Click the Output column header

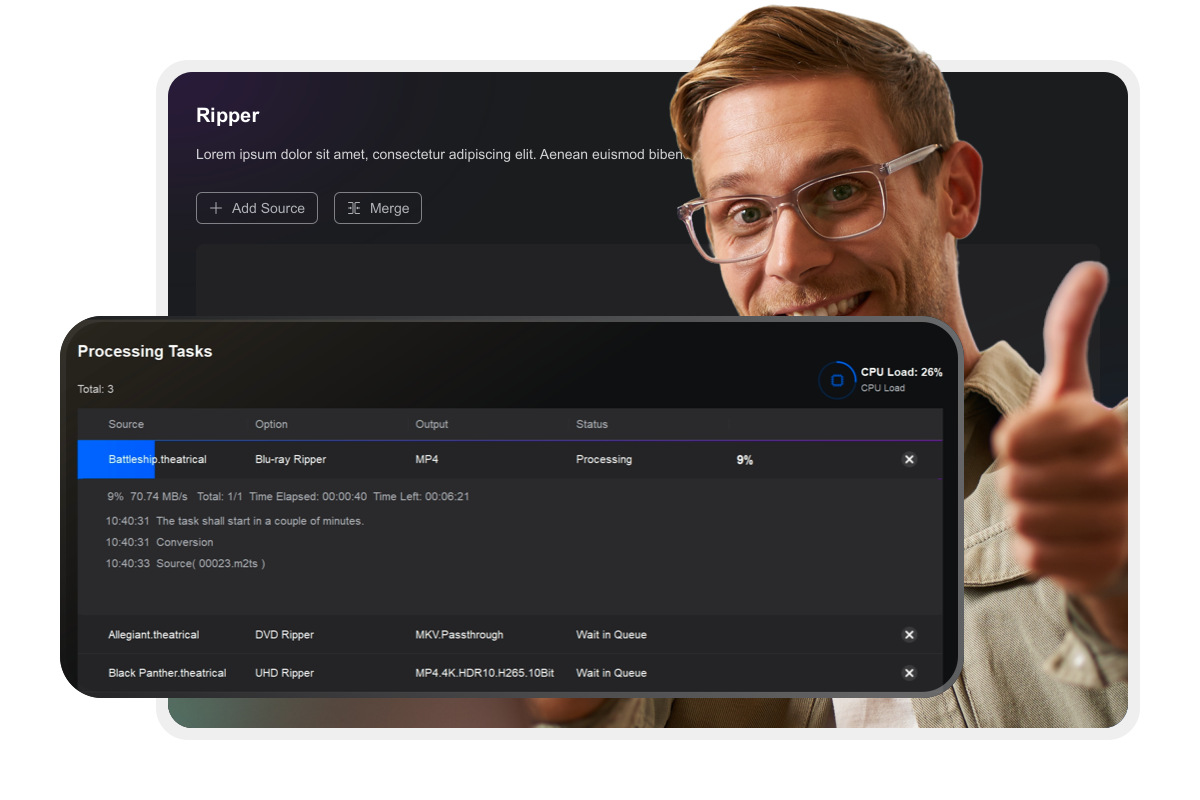432,424
